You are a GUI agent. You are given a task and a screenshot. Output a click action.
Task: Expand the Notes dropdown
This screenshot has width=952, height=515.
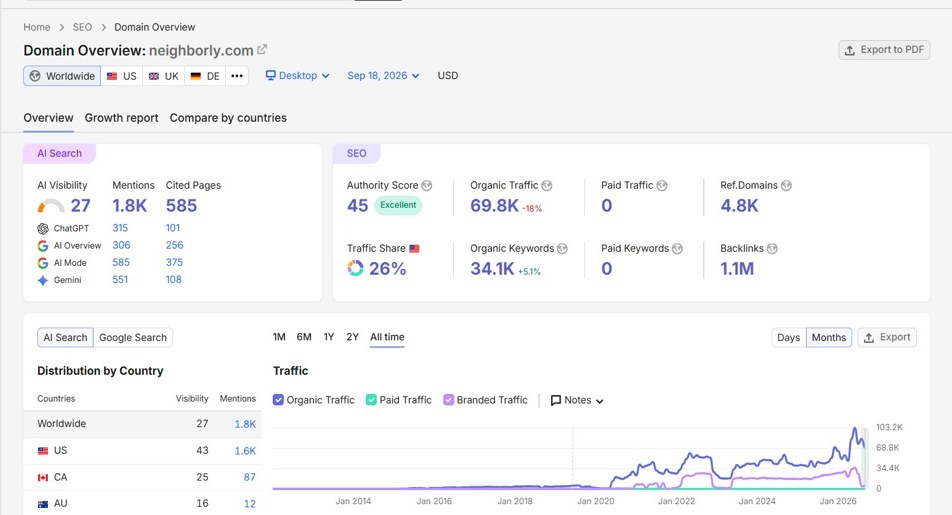click(x=577, y=400)
